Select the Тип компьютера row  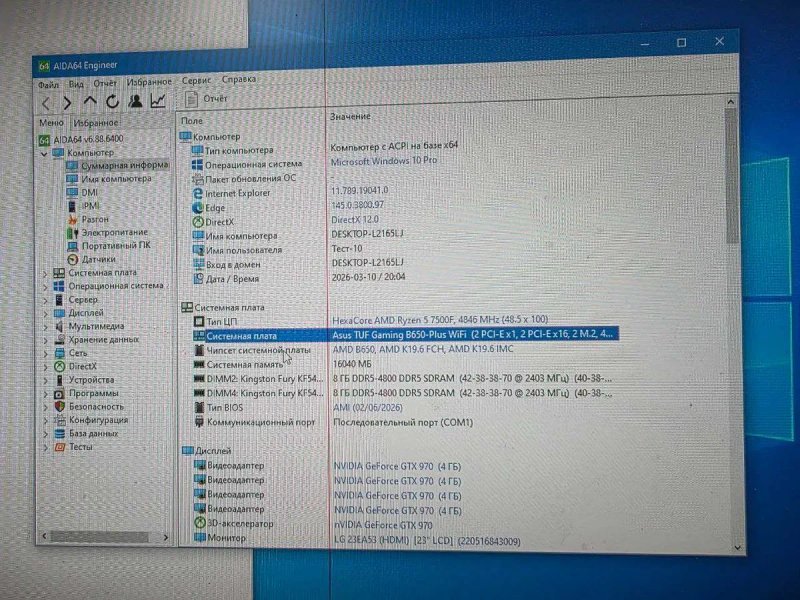[x=325, y=149]
